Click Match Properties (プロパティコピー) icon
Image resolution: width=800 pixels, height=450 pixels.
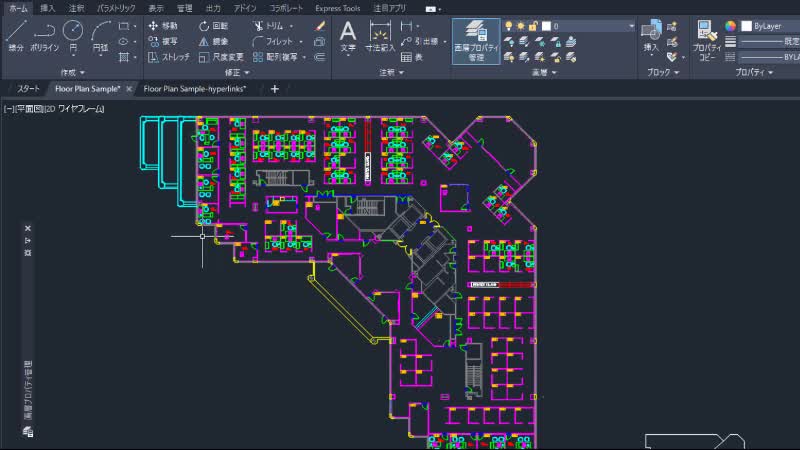click(x=707, y=41)
